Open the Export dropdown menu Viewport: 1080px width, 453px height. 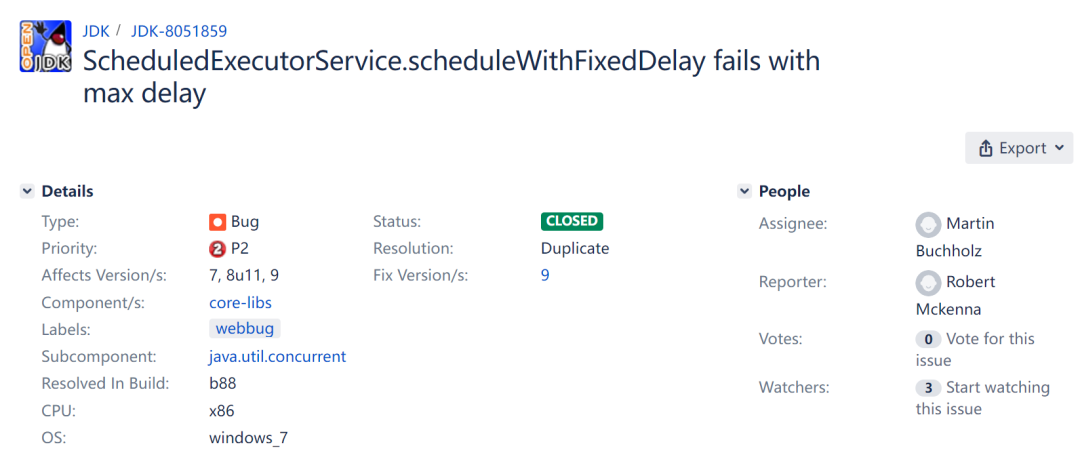[1019, 148]
